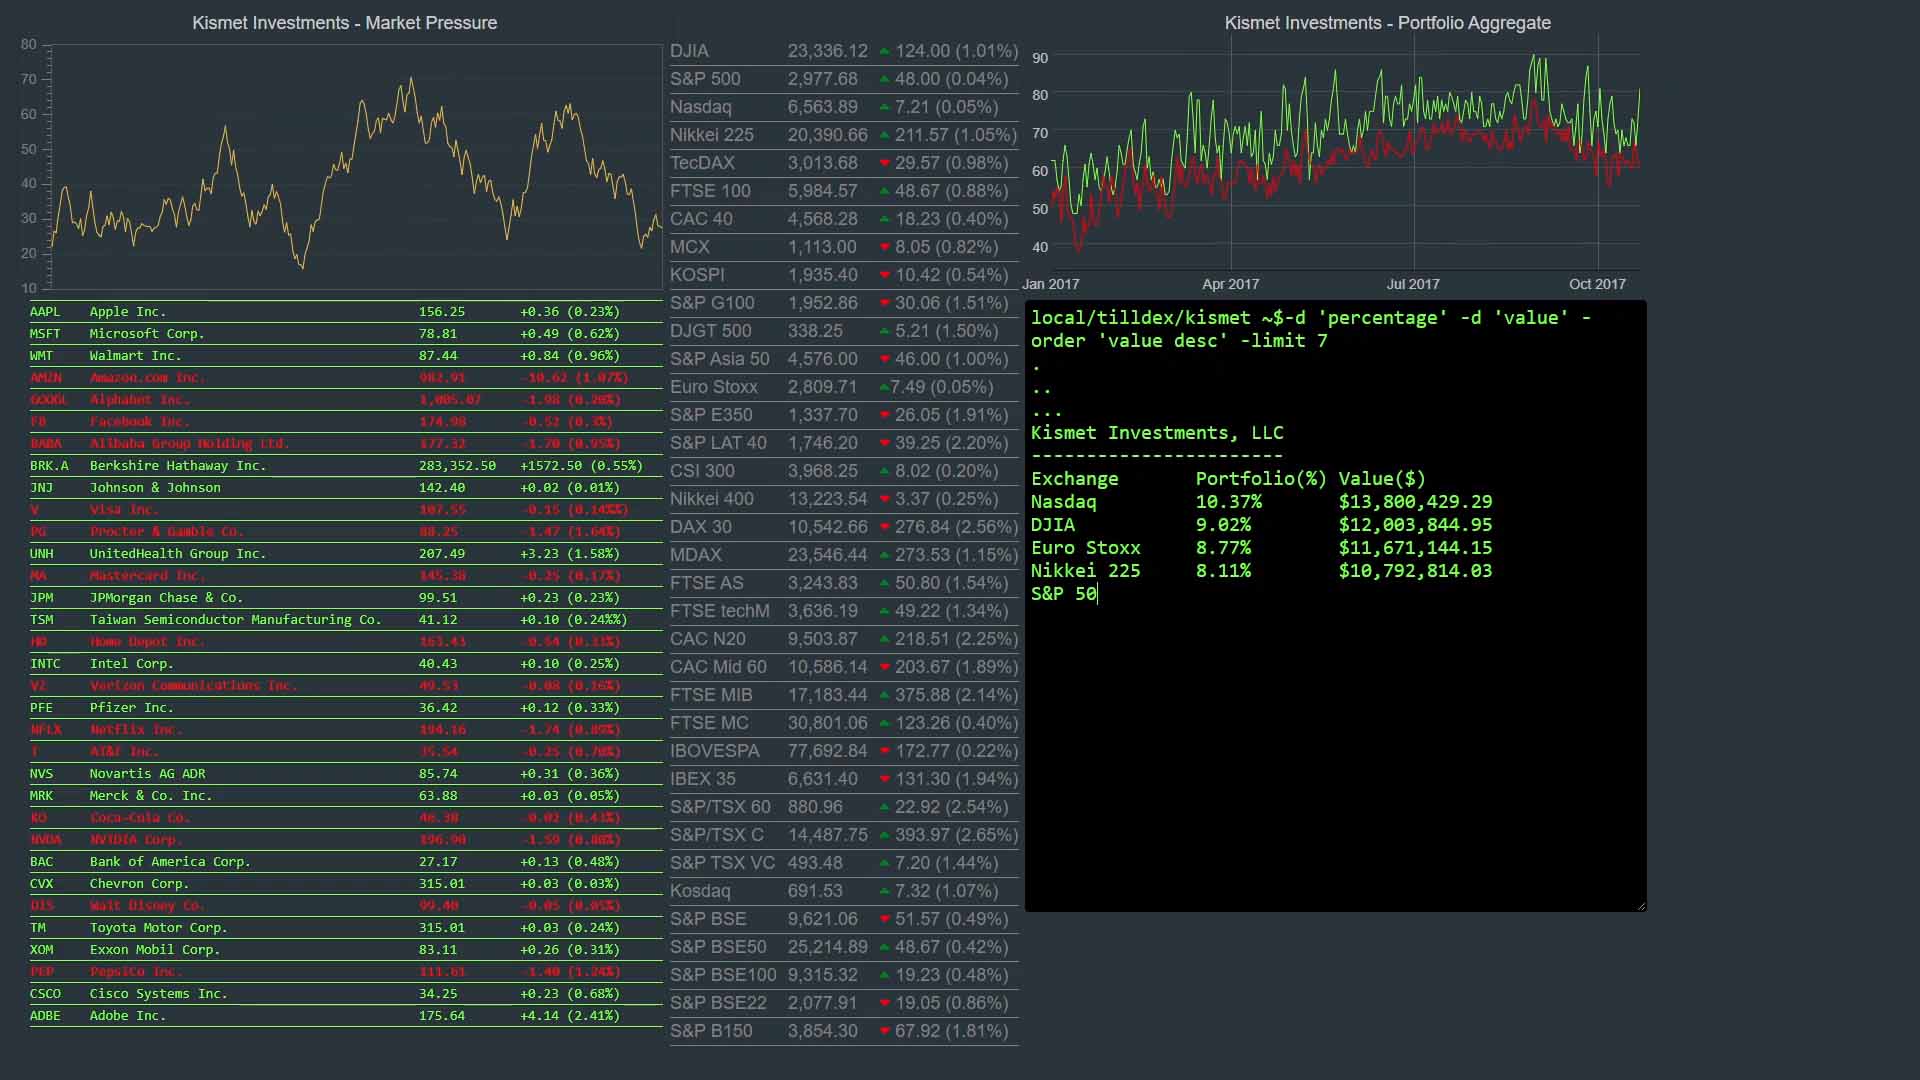Image resolution: width=1920 pixels, height=1080 pixels.
Task: Click the green up arrow in S&P/TSX C row
Action: tap(885, 835)
